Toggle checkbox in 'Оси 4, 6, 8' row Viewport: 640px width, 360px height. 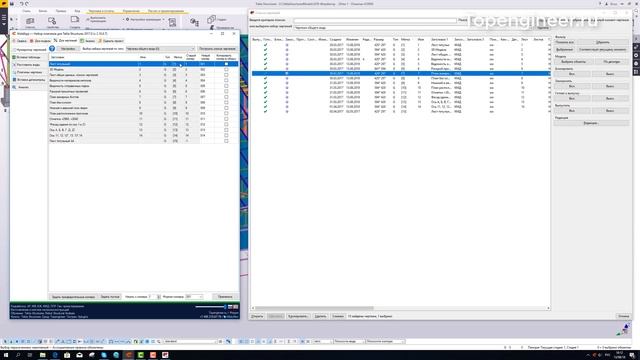tap(226, 130)
